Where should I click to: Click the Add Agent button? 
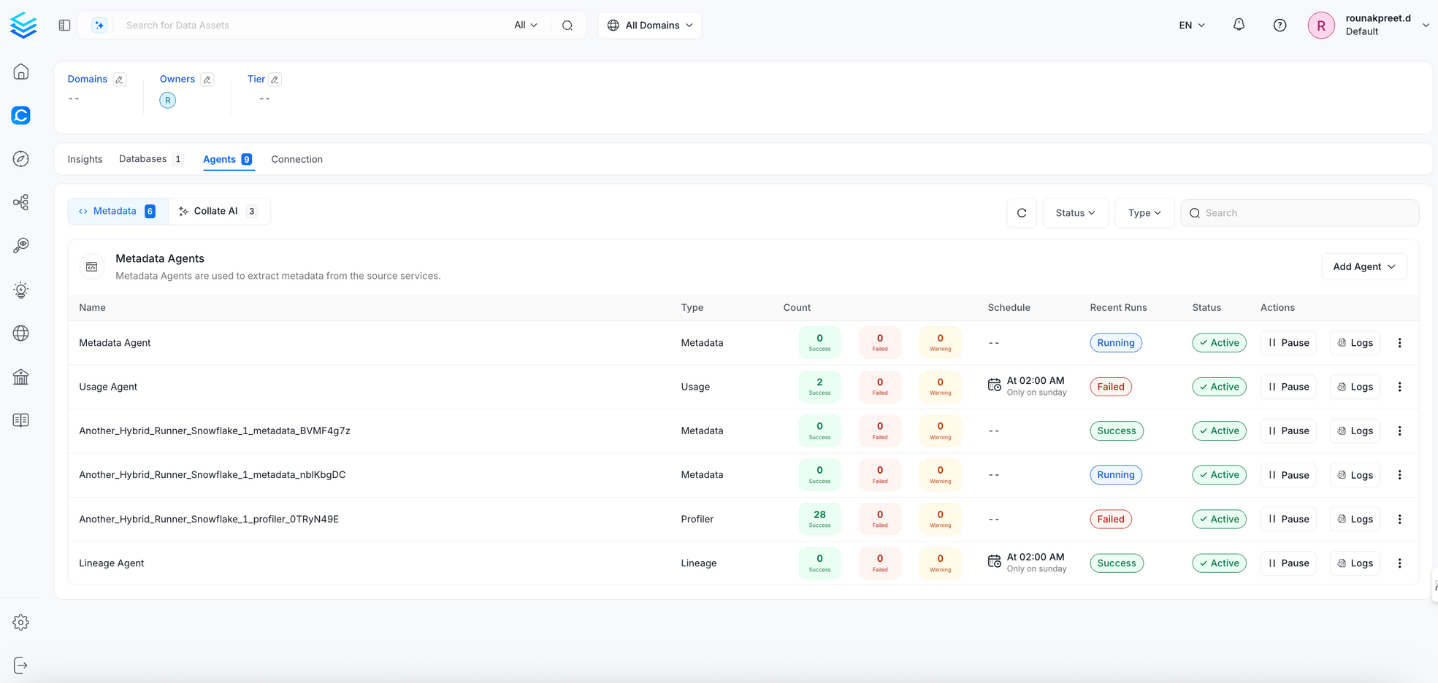click(x=1363, y=266)
